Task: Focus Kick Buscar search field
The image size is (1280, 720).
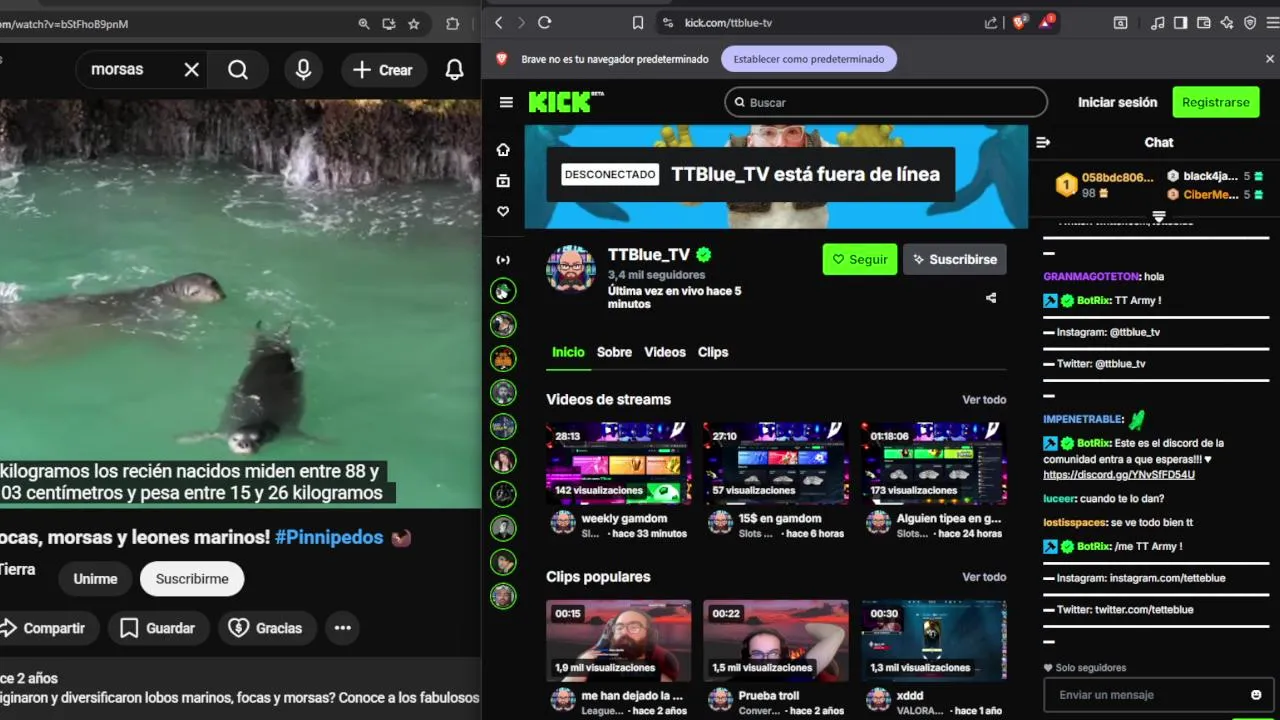Action: coord(886,102)
